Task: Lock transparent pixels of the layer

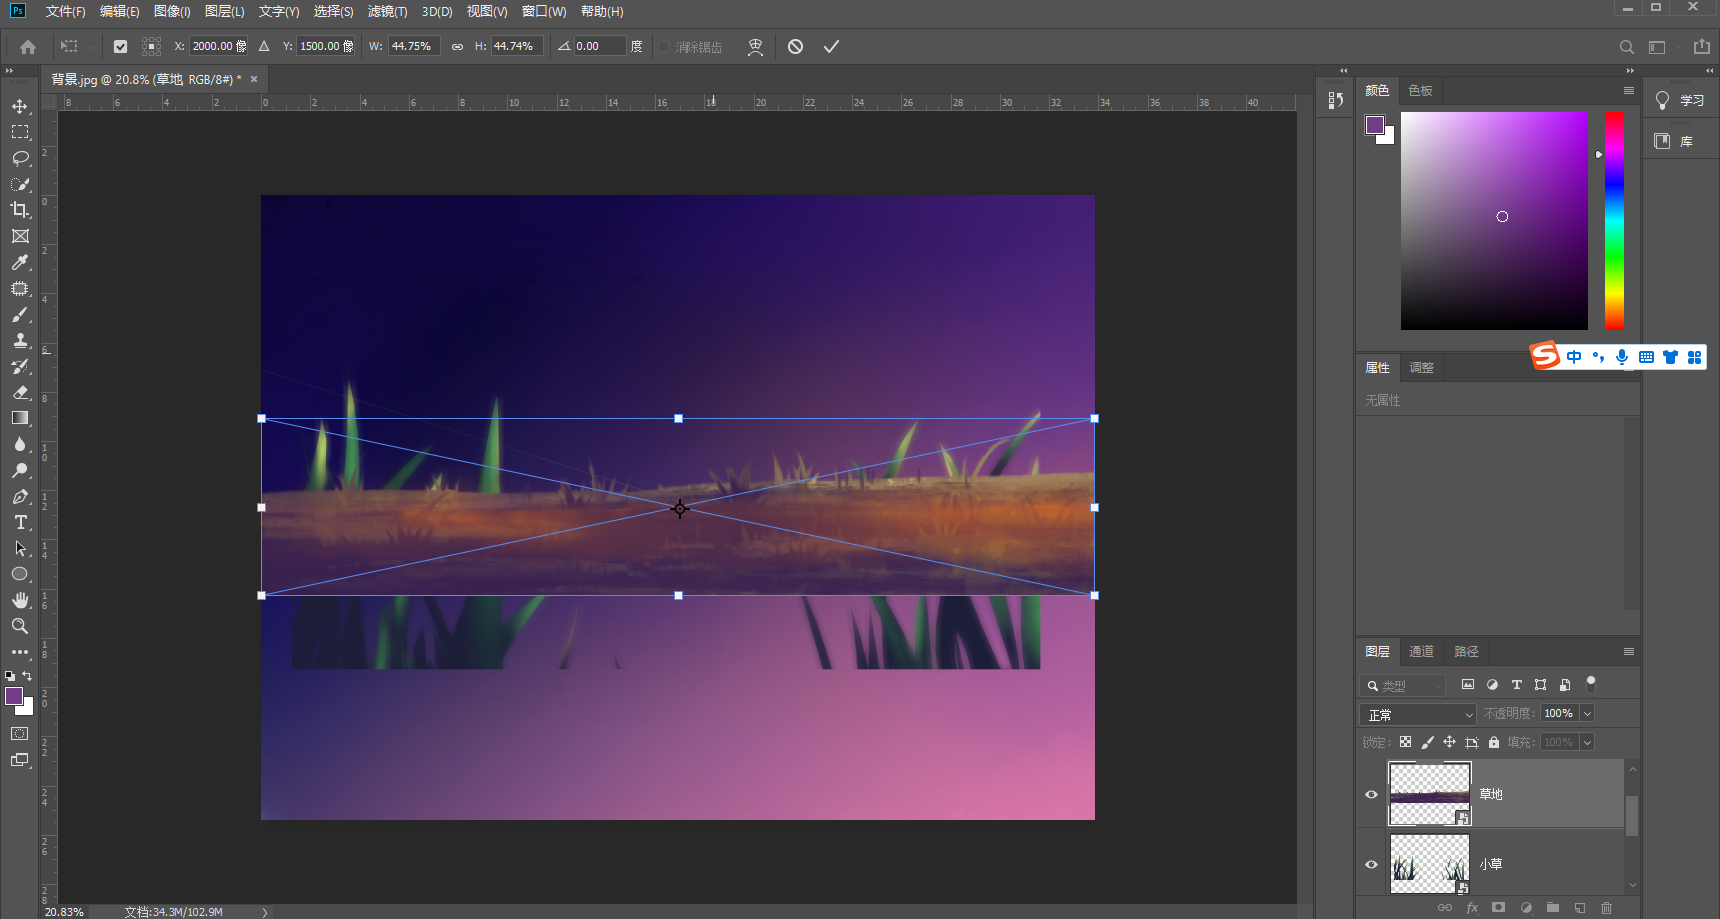Action: (x=1405, y=742)
